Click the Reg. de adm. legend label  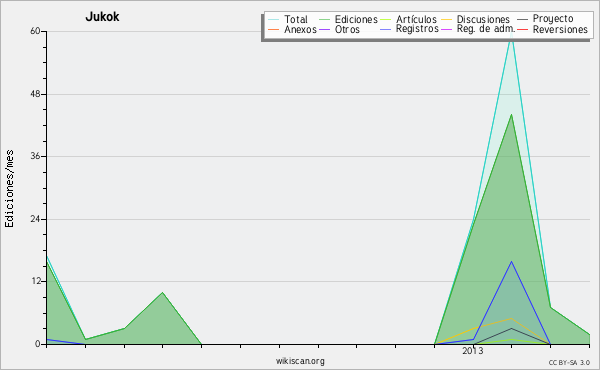click(x=486, y=29)
